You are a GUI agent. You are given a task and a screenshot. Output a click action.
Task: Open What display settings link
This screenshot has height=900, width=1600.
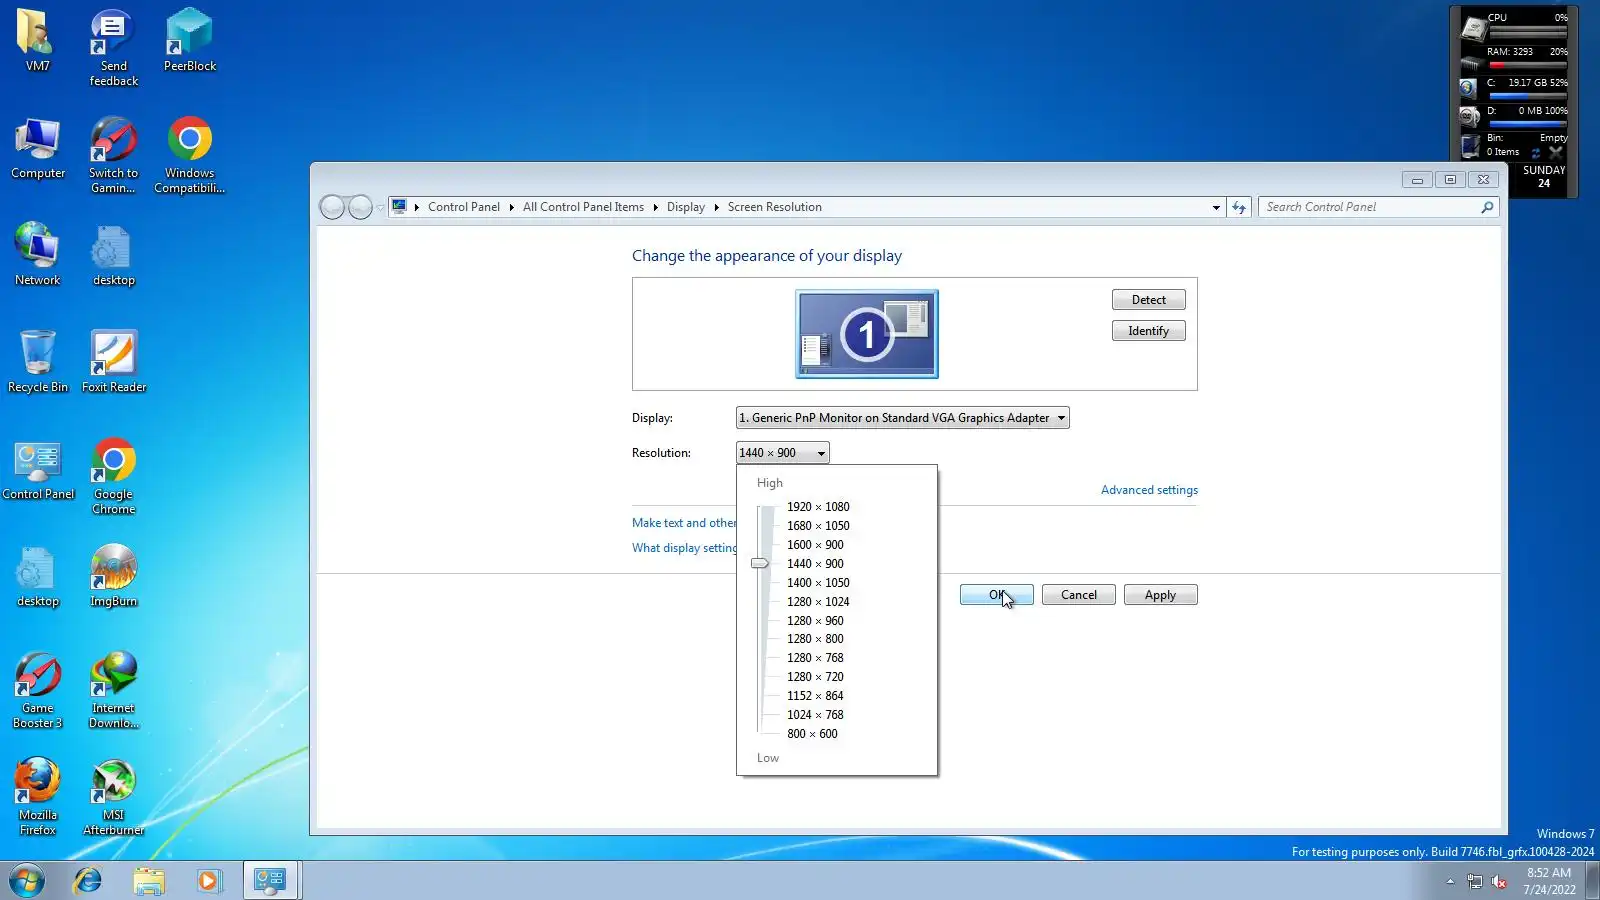coord(684,548)
